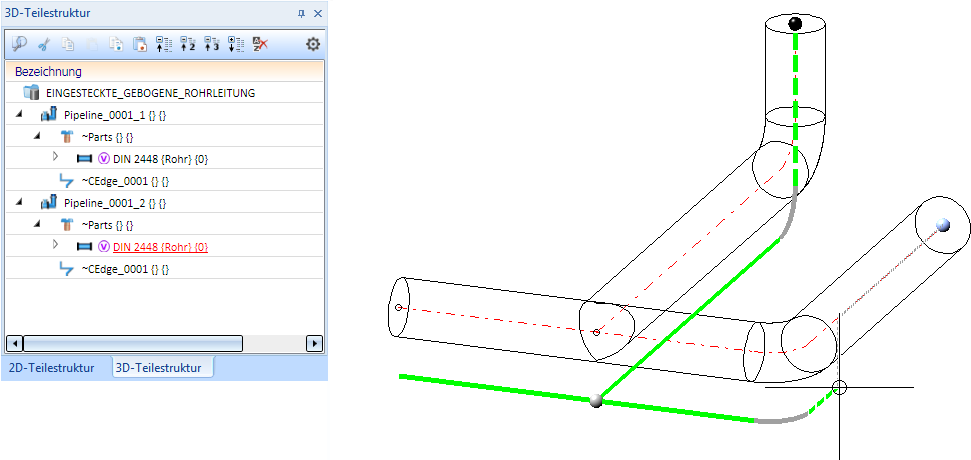Click the expand to level 2 icon
The image size is (971, 460).
coord(188,44)
